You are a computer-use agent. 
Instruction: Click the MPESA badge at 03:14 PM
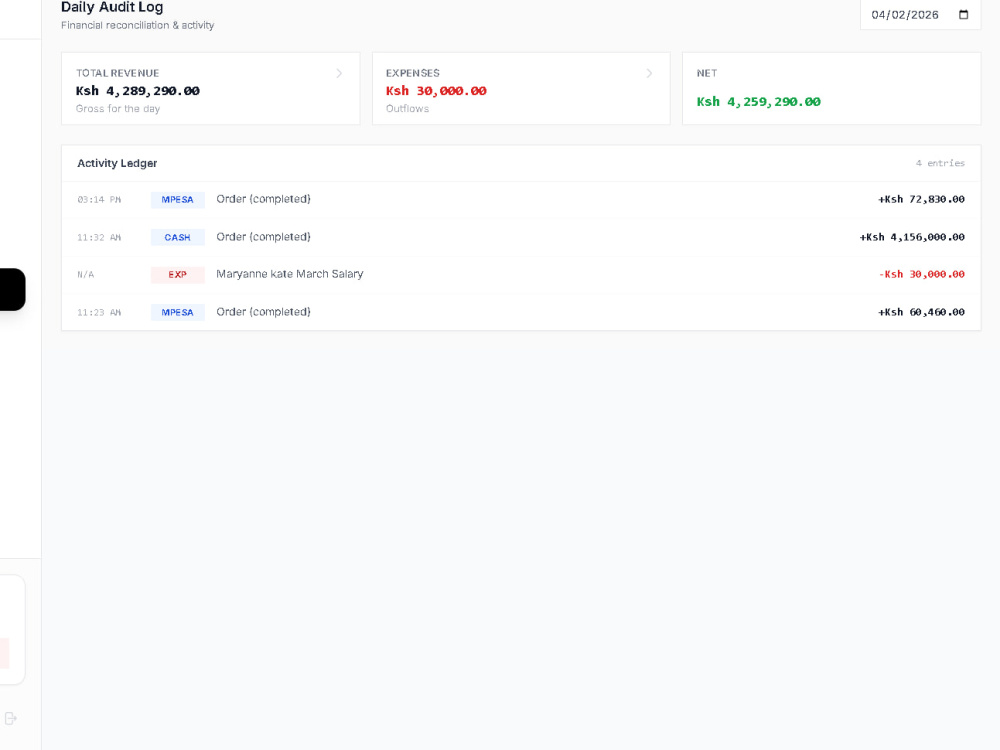177,200
